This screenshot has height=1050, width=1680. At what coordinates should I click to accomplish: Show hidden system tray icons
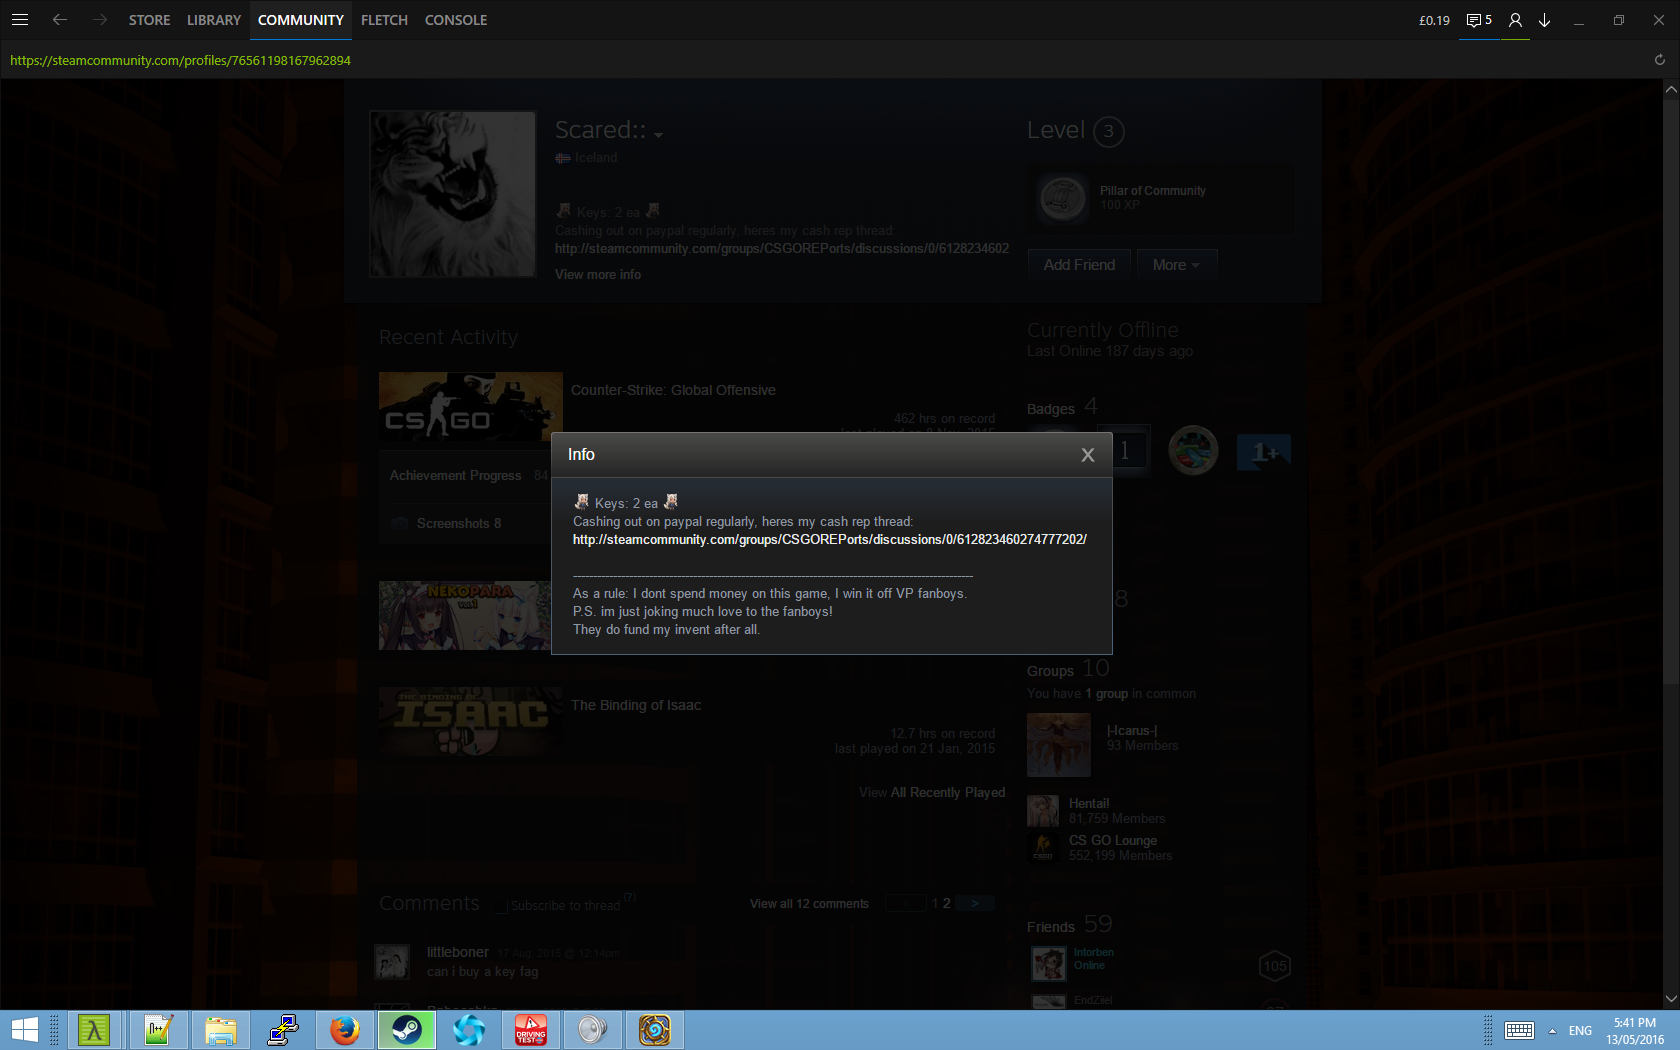1552,1030
